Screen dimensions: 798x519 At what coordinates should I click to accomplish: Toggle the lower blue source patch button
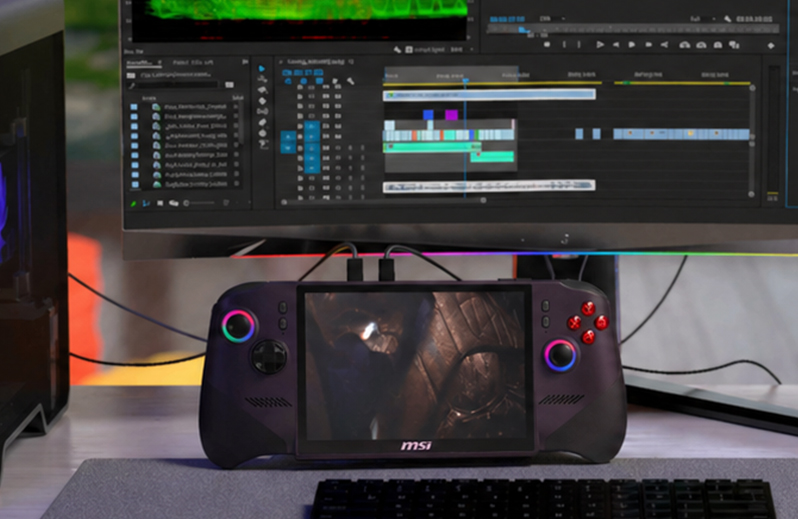click(288, 148)
